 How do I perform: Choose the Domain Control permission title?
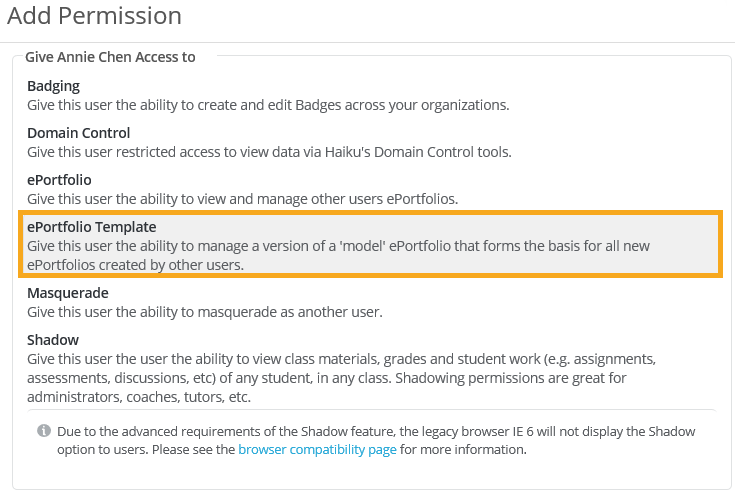click(79, 133)
